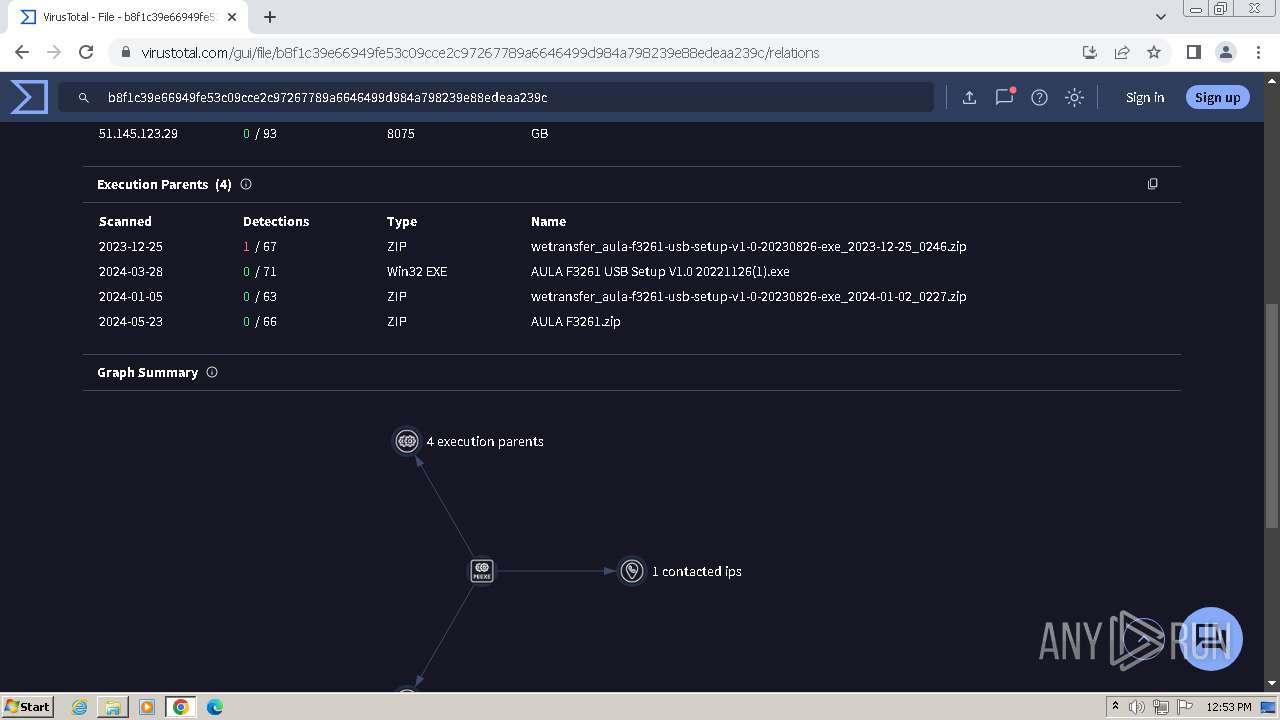
Task: Click the '1 contacted ips' label
Action: pos(697,571)
